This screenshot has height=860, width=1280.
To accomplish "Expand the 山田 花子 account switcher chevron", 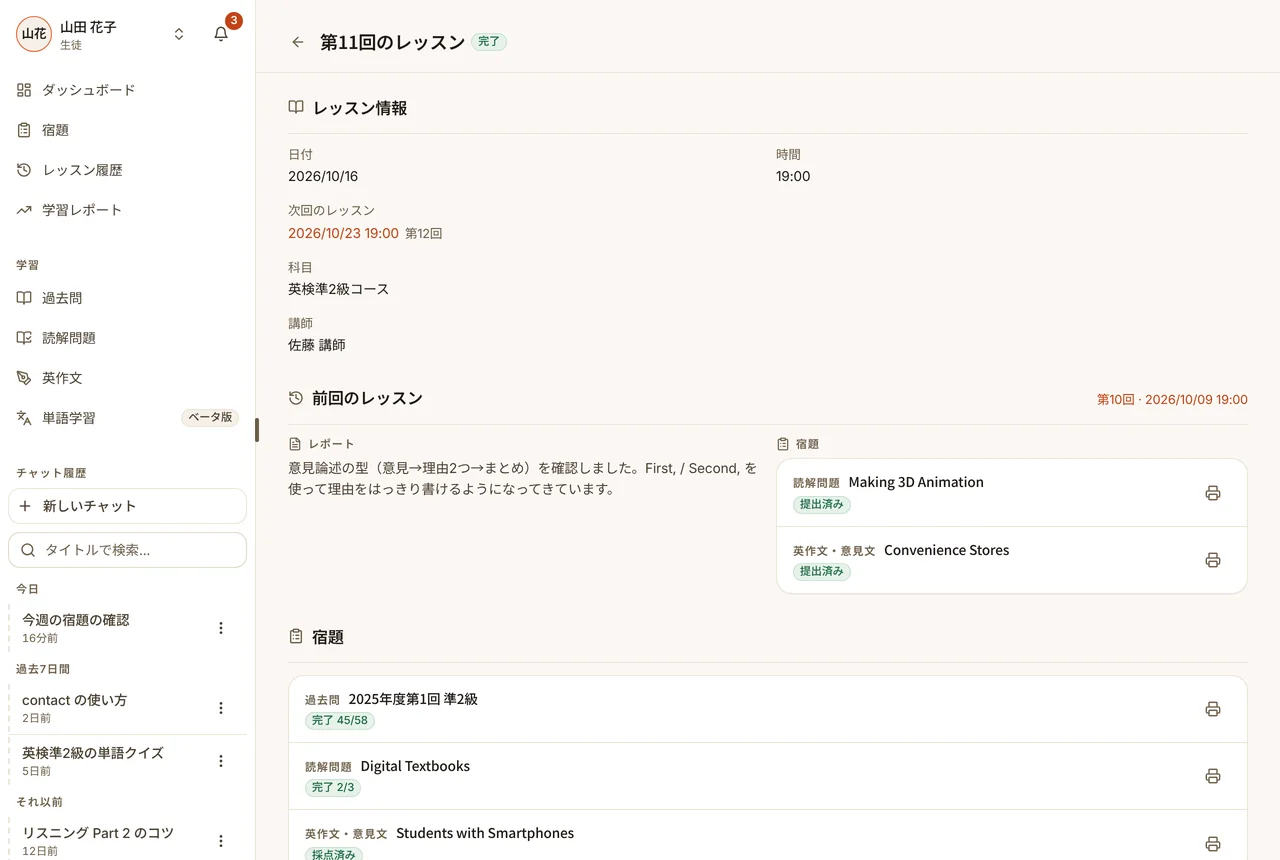I will 179,34.
